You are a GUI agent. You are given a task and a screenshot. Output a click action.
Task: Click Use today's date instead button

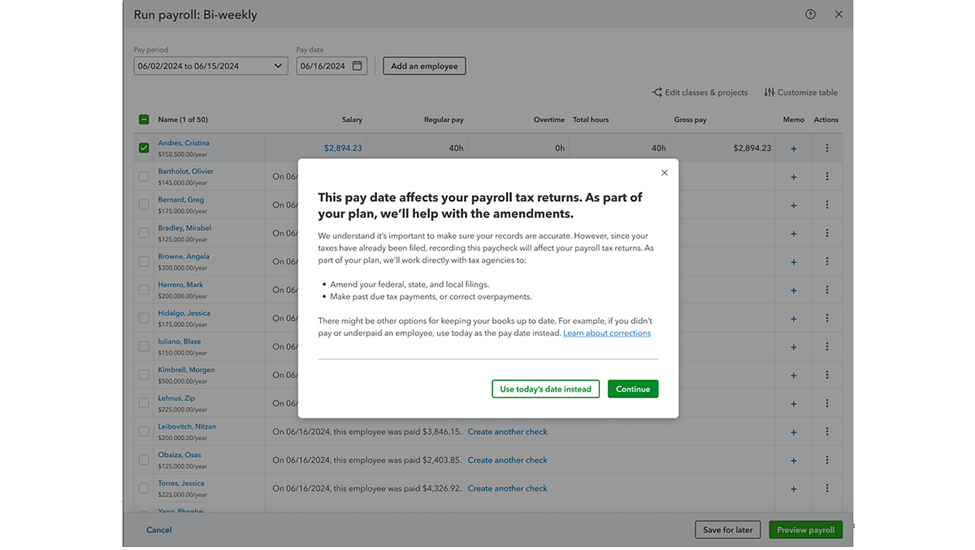[x=545, y=389]
